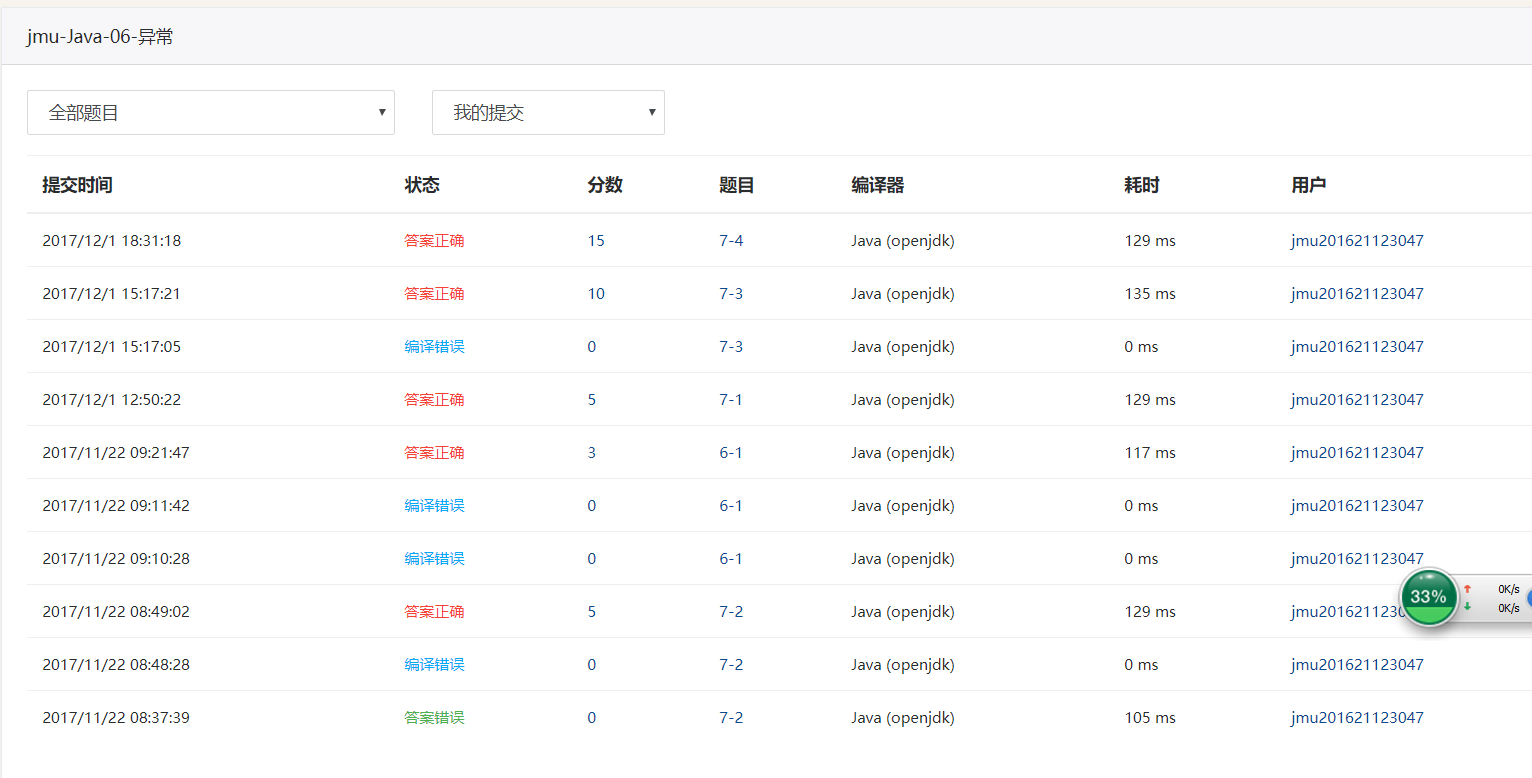Click Java (openjdk) compiler in 08:37:39 row
This screenshot has width=1532, height=778.
pyautogui.click(x=903, y=718)
